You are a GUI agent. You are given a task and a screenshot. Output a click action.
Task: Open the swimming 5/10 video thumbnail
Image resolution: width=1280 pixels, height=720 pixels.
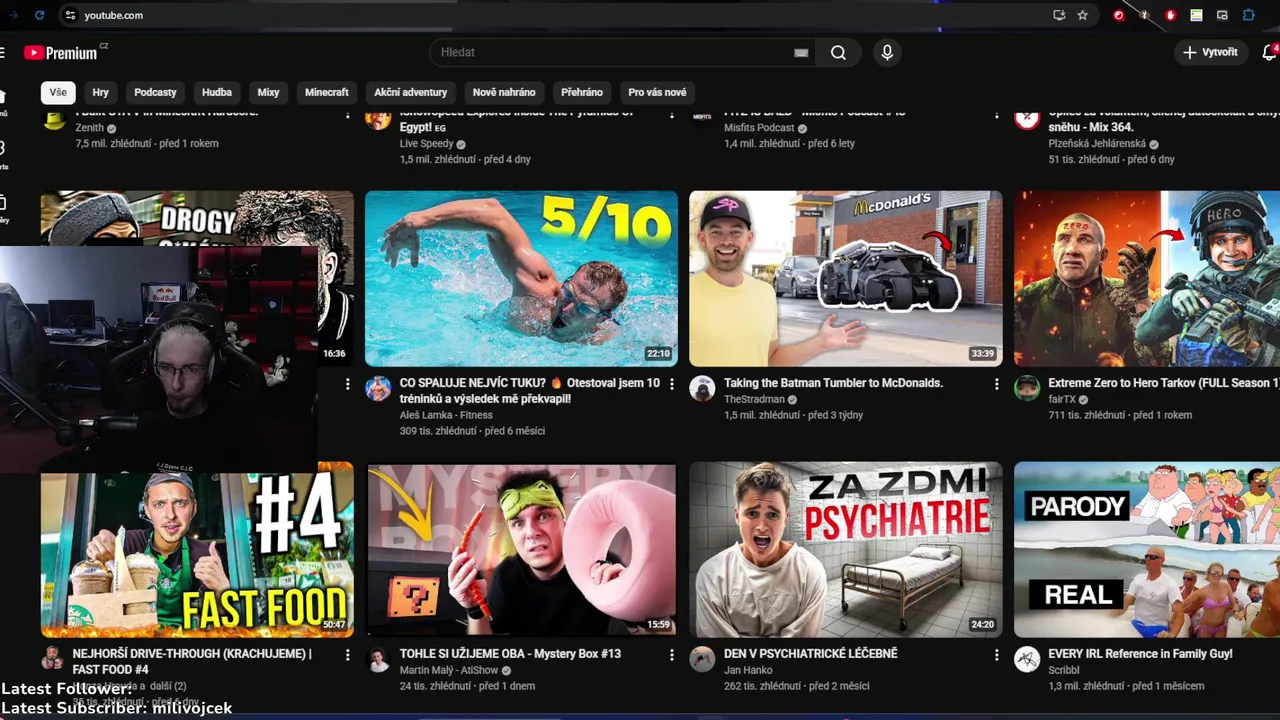coord(521,279)
